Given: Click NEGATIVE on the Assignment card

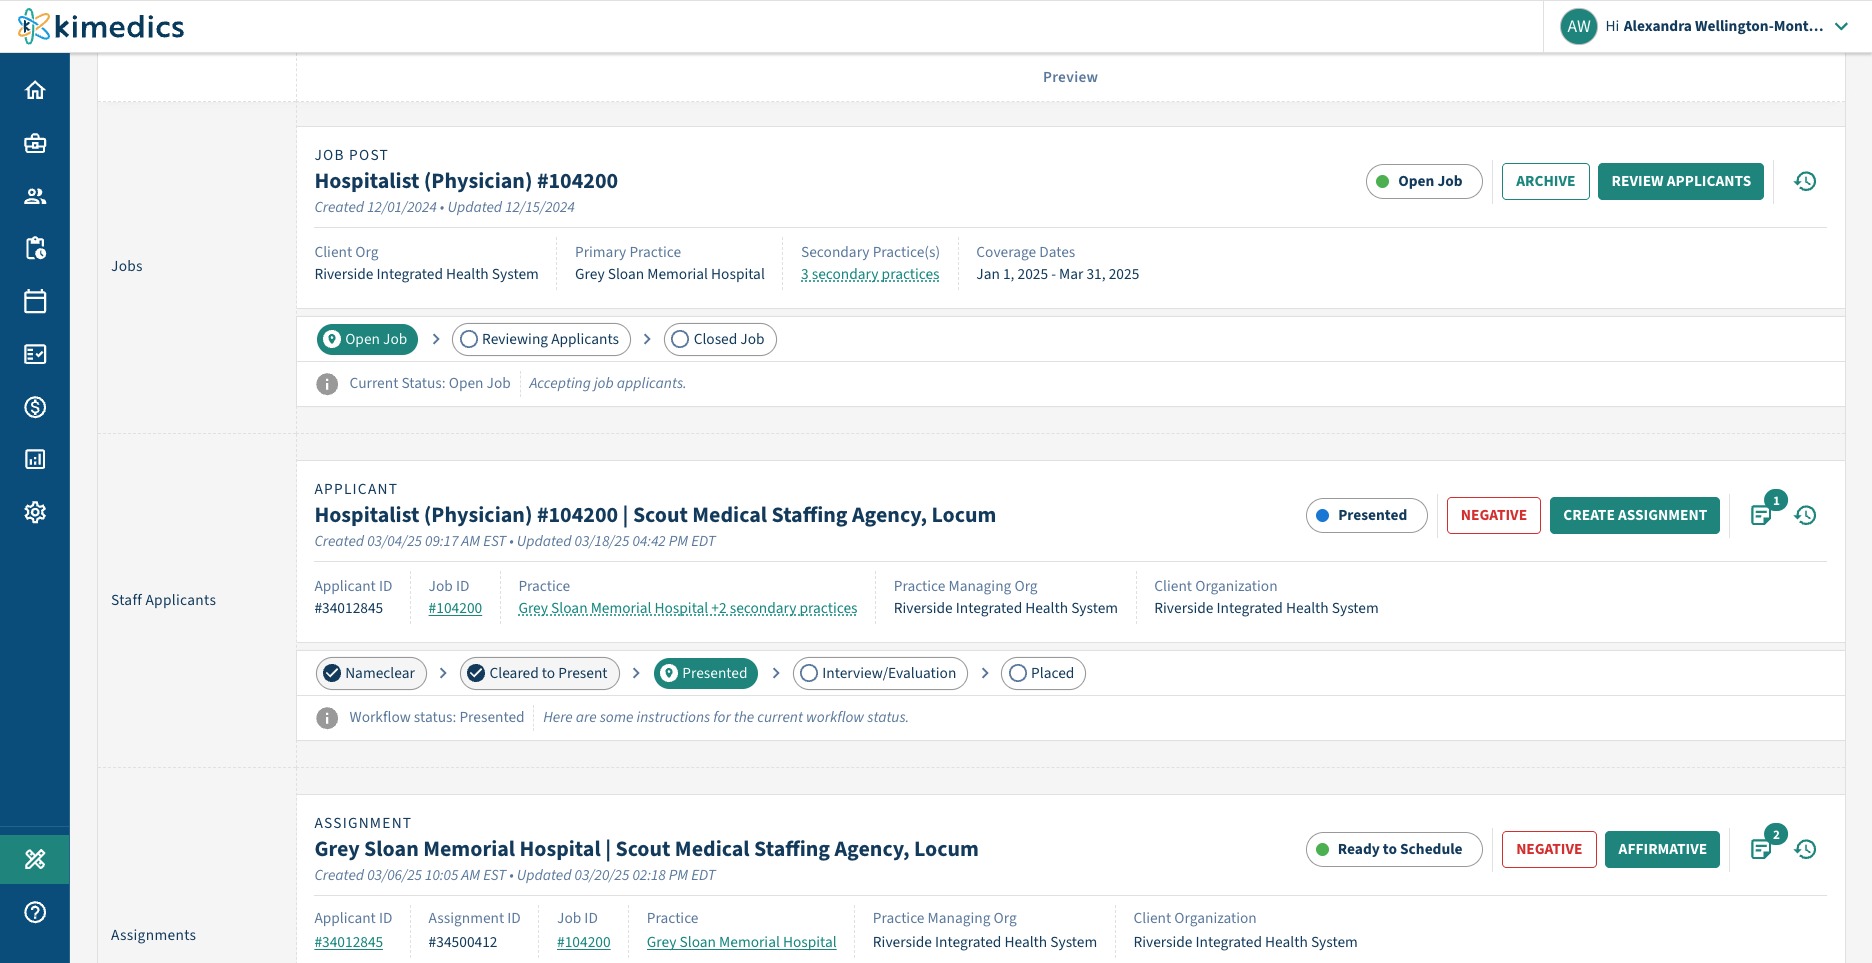Looking at the screenshot, I should (1549, 849).
